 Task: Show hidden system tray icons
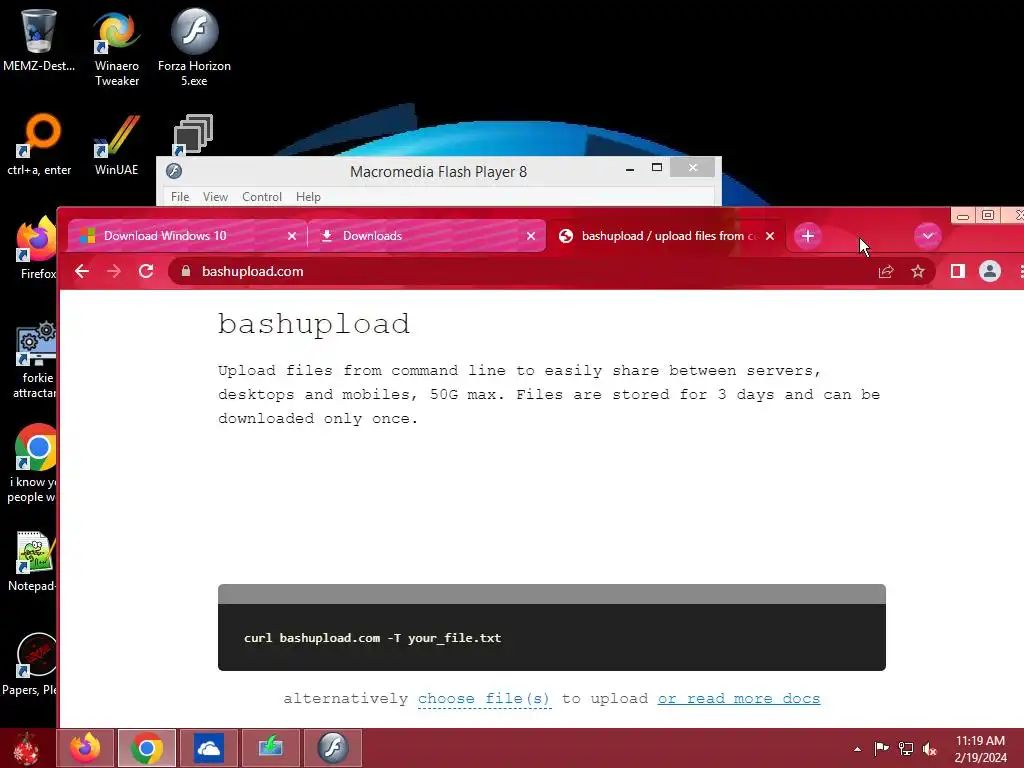coord(857,749)
